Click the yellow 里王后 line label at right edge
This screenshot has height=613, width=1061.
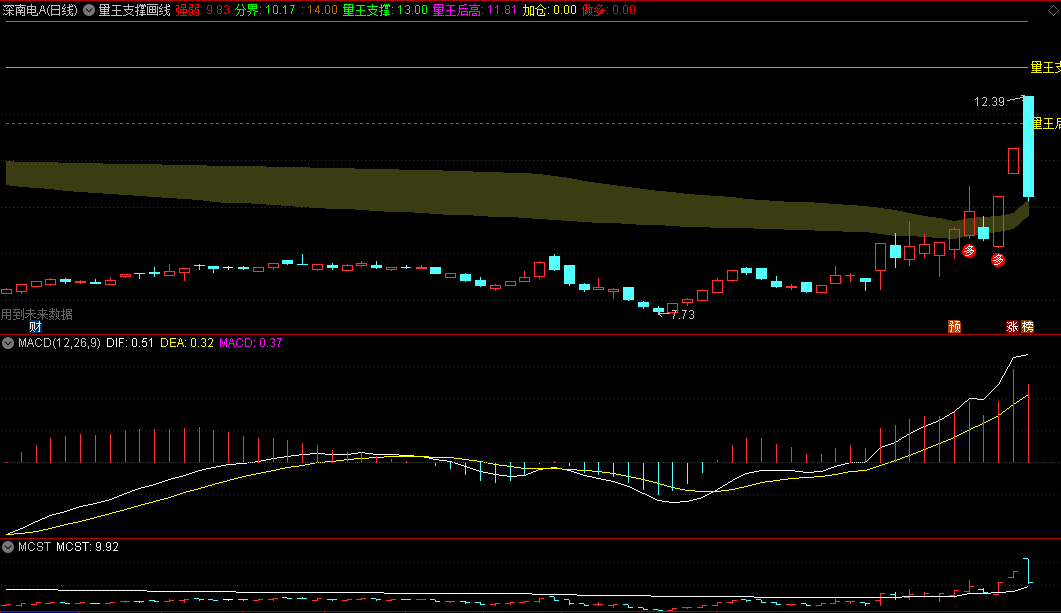point(1045,123)
